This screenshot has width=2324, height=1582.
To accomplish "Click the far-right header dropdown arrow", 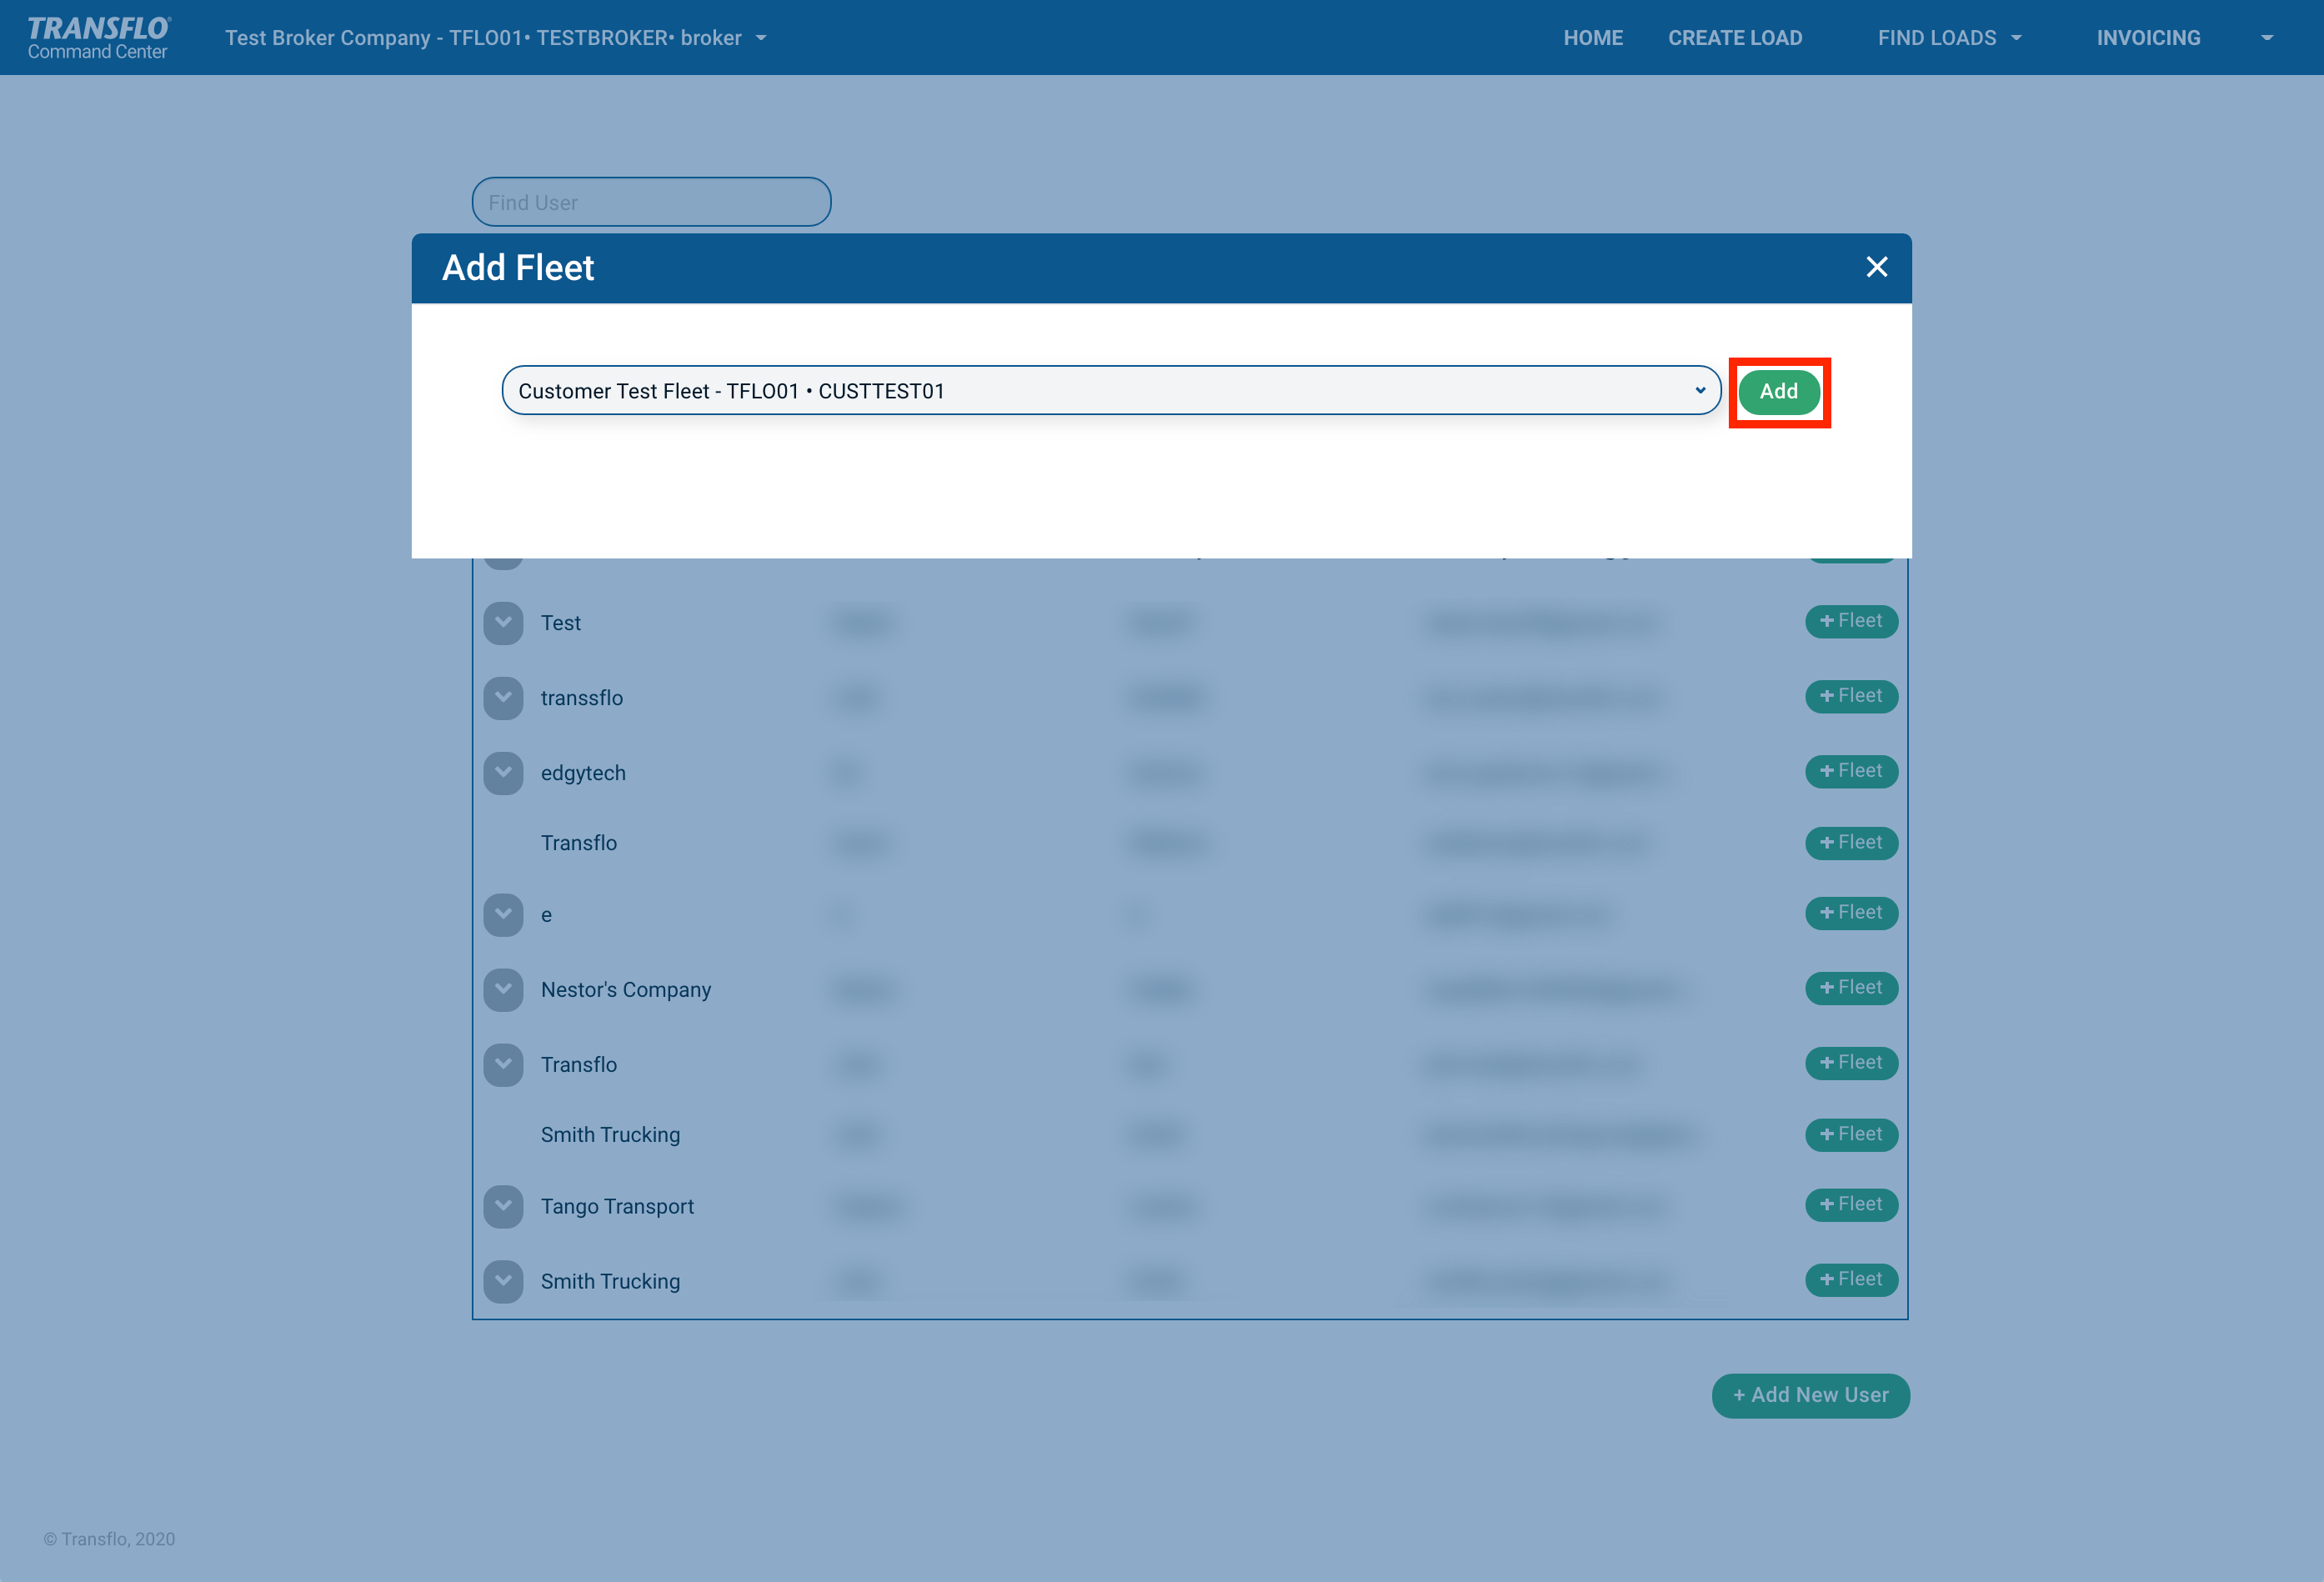I will (2266, 38).
